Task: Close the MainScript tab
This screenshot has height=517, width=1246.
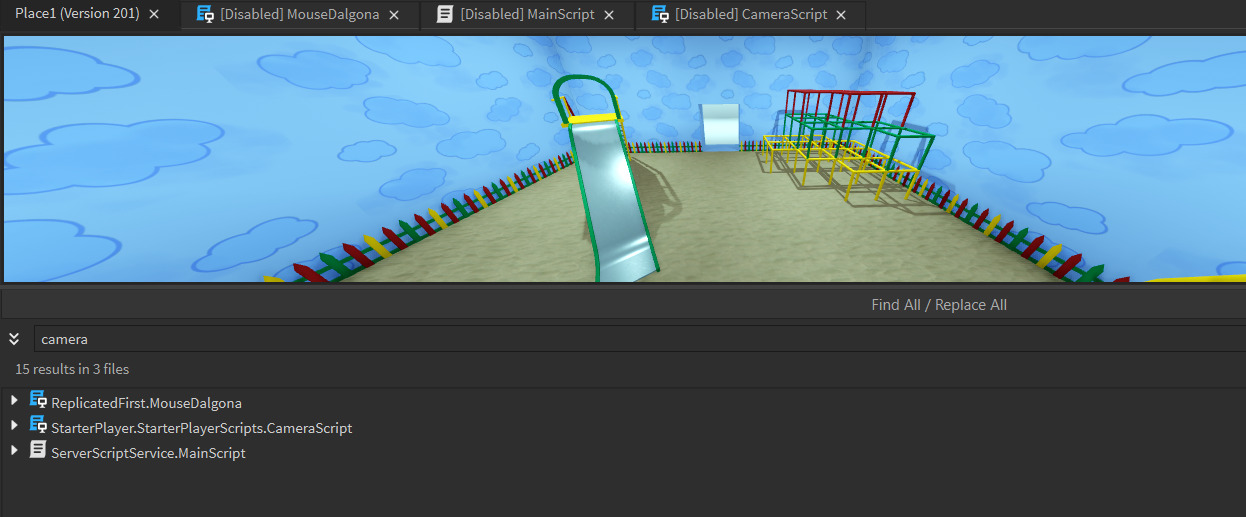Action: [x=609, y=15]
